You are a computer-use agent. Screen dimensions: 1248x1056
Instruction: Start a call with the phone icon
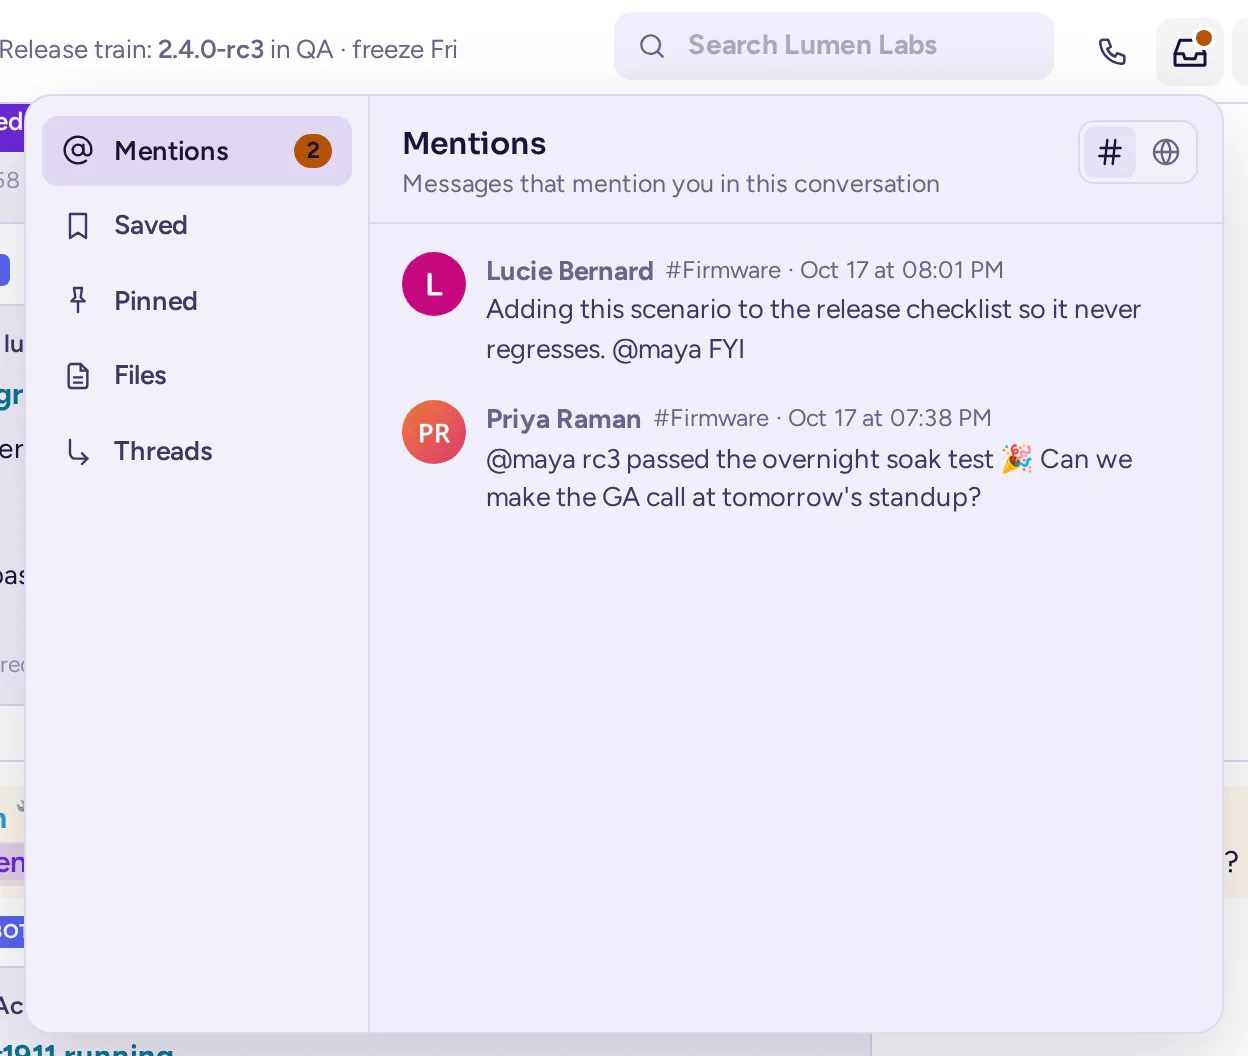point(1112,51)
